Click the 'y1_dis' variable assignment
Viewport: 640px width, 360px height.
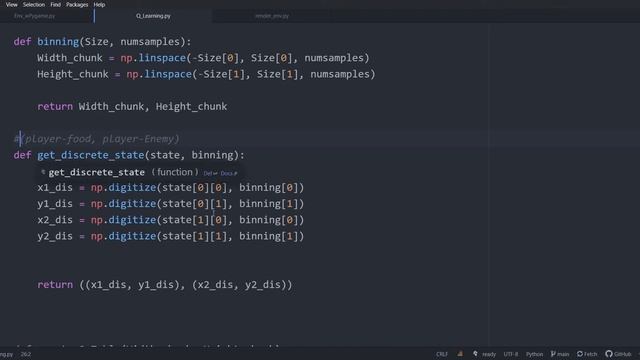tap(55, 204)
